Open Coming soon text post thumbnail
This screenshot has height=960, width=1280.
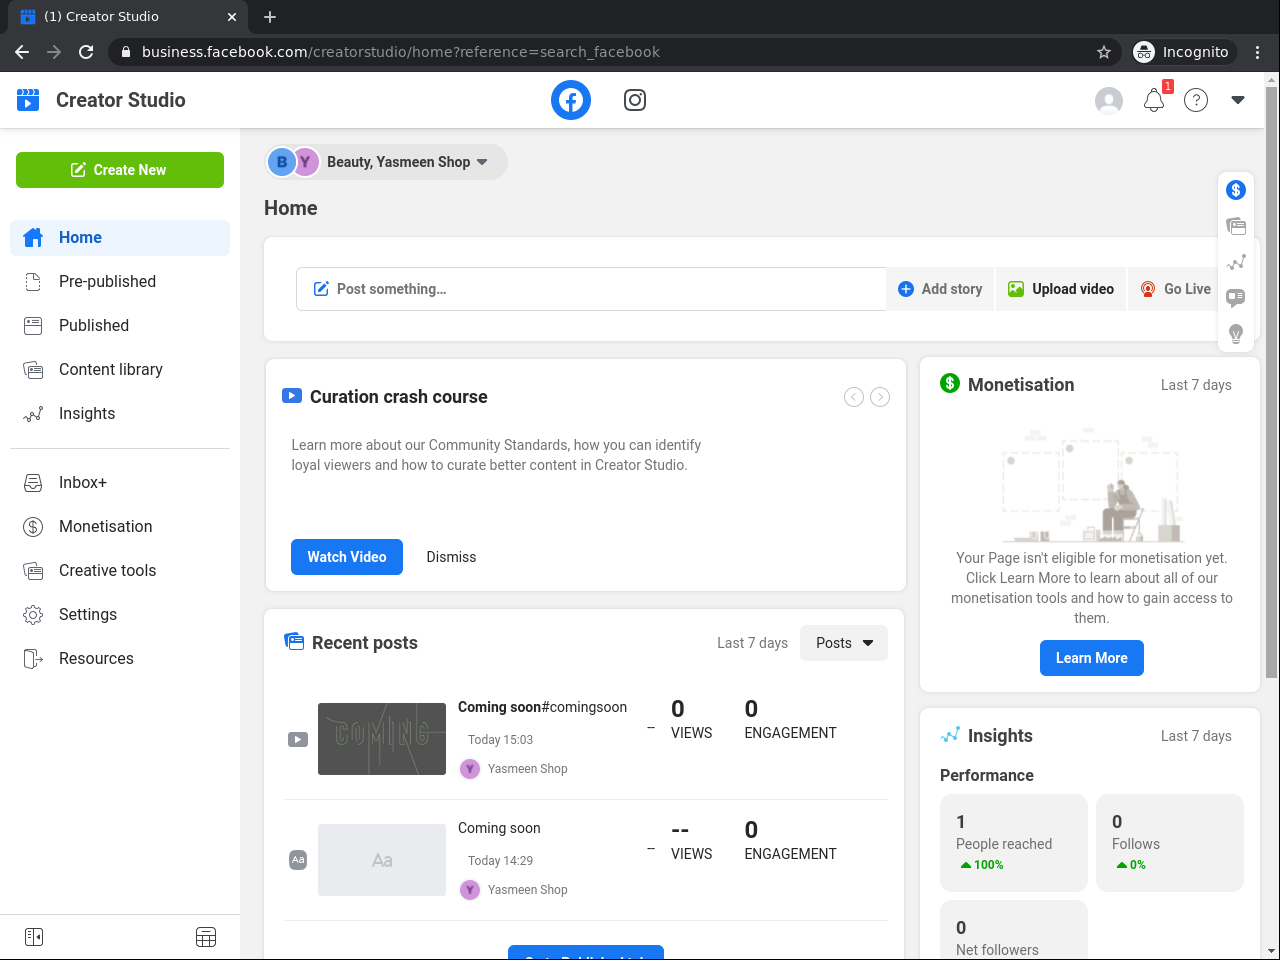click(x=382, y=860)
